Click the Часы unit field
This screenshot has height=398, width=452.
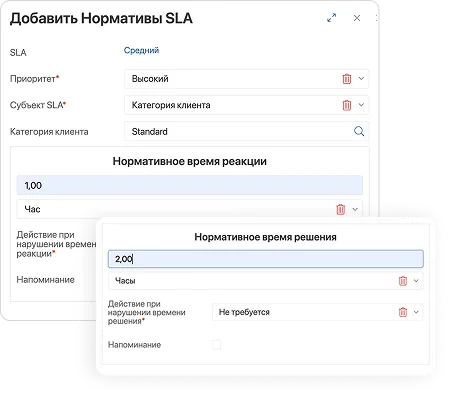point(266,281)
